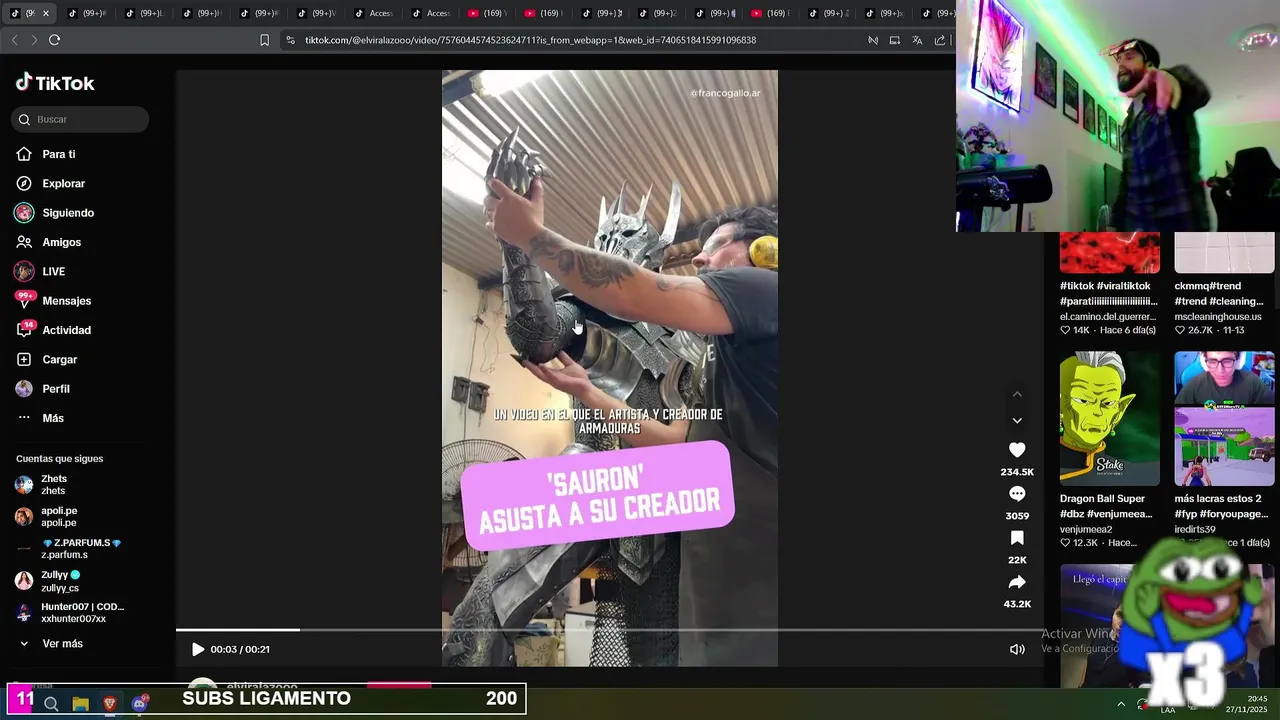Click the browser share icon in address bar
Image resolution: width=1280 pixels, height=720 pixels.
(x=940, y=40)
